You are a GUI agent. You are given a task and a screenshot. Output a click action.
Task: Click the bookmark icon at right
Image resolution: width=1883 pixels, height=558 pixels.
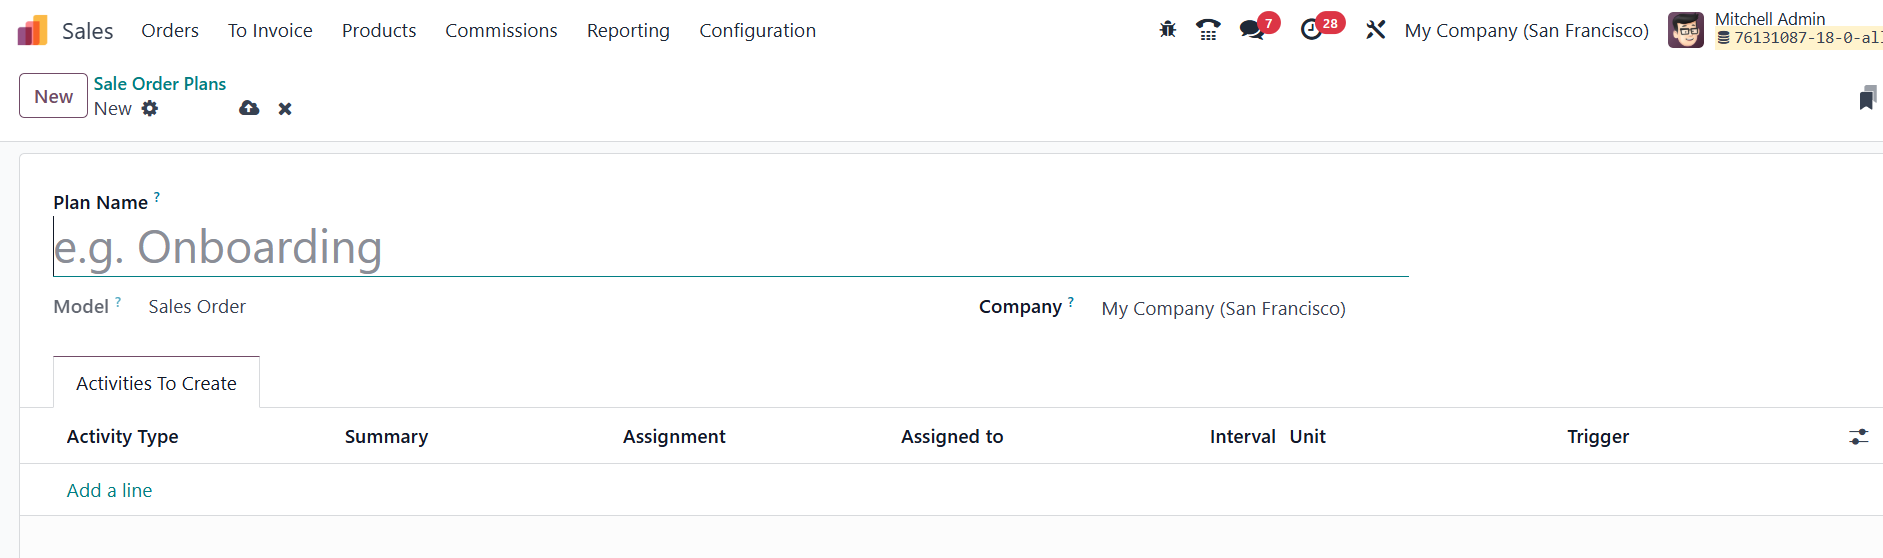[x=1866, y=98]
